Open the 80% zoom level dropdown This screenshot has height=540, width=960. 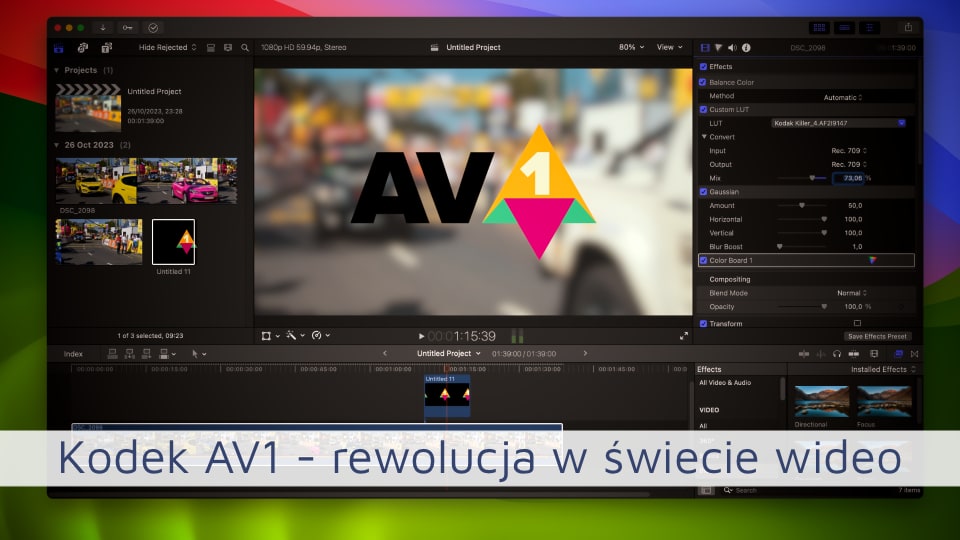tap(630, 47)
